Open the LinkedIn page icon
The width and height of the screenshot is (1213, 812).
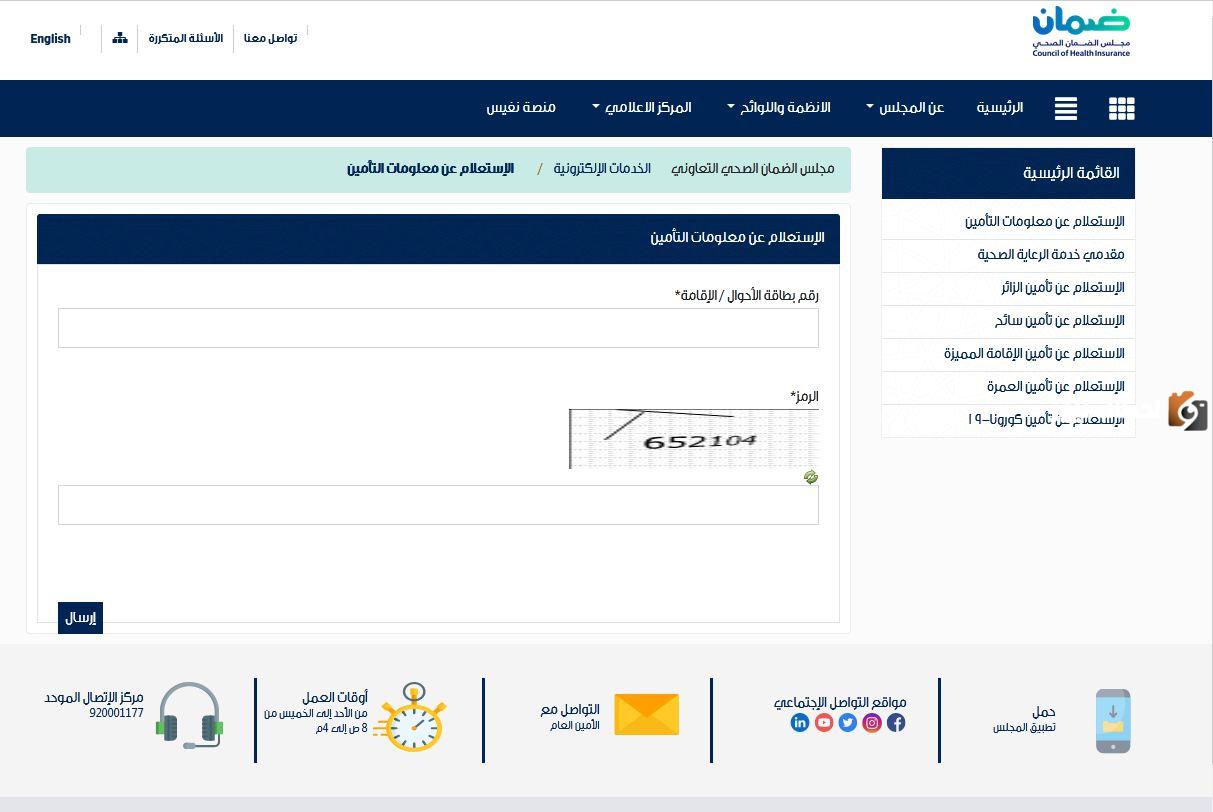799,722
